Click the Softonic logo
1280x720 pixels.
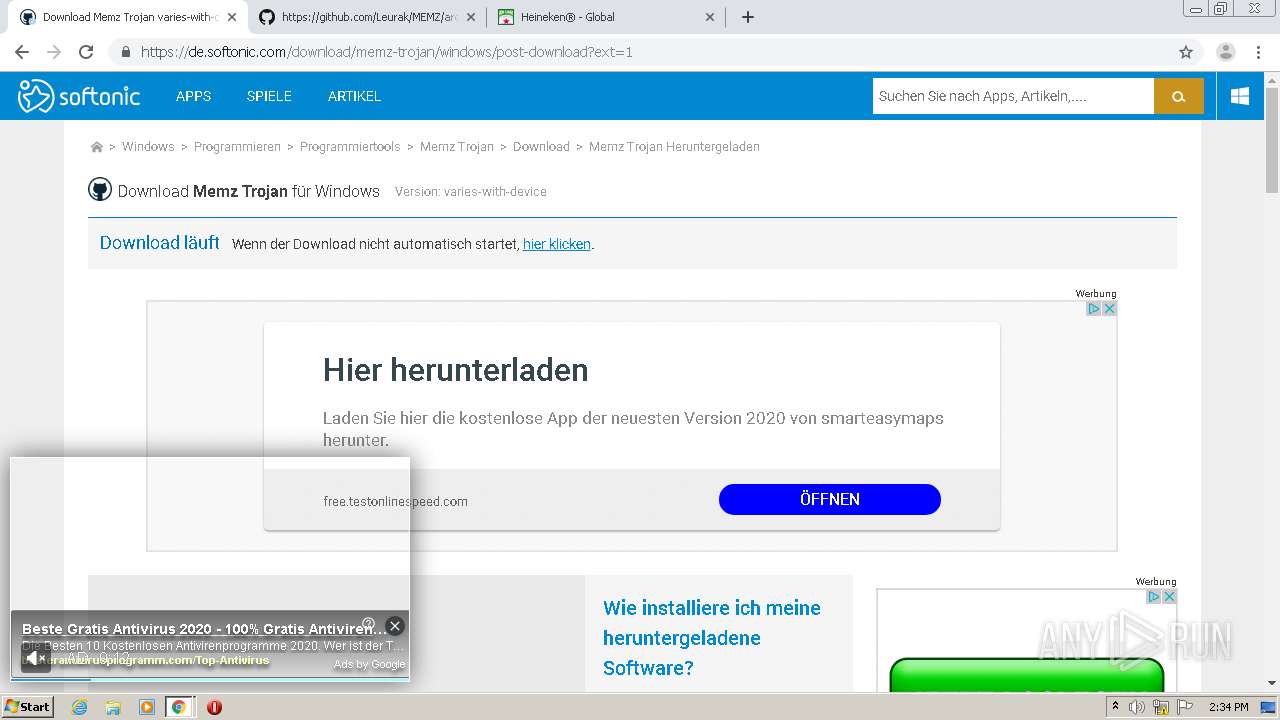[79, 96]
